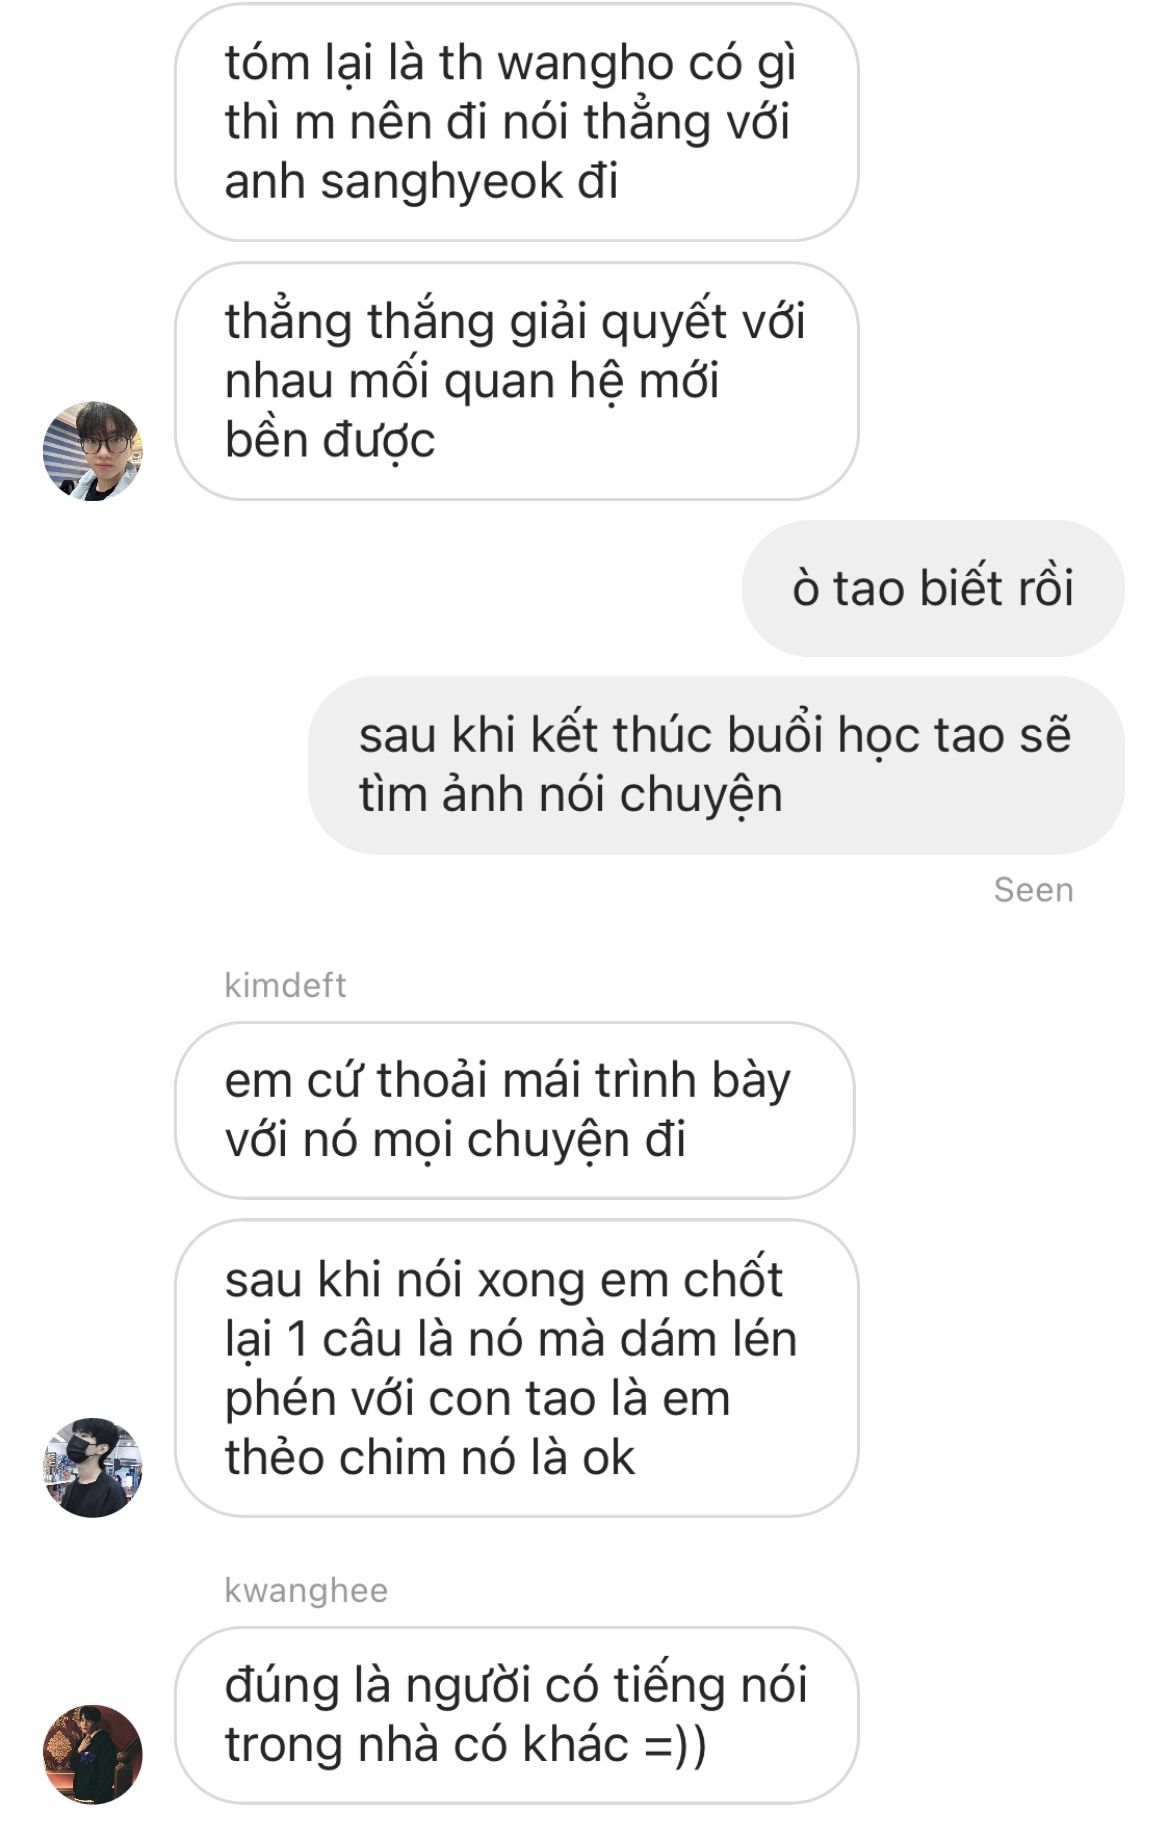Image resolution: width=1169 pixels, height=1831 pixels.
Task: Tap the sent message "ò tao biết rồi"
Action: [933, 588]
